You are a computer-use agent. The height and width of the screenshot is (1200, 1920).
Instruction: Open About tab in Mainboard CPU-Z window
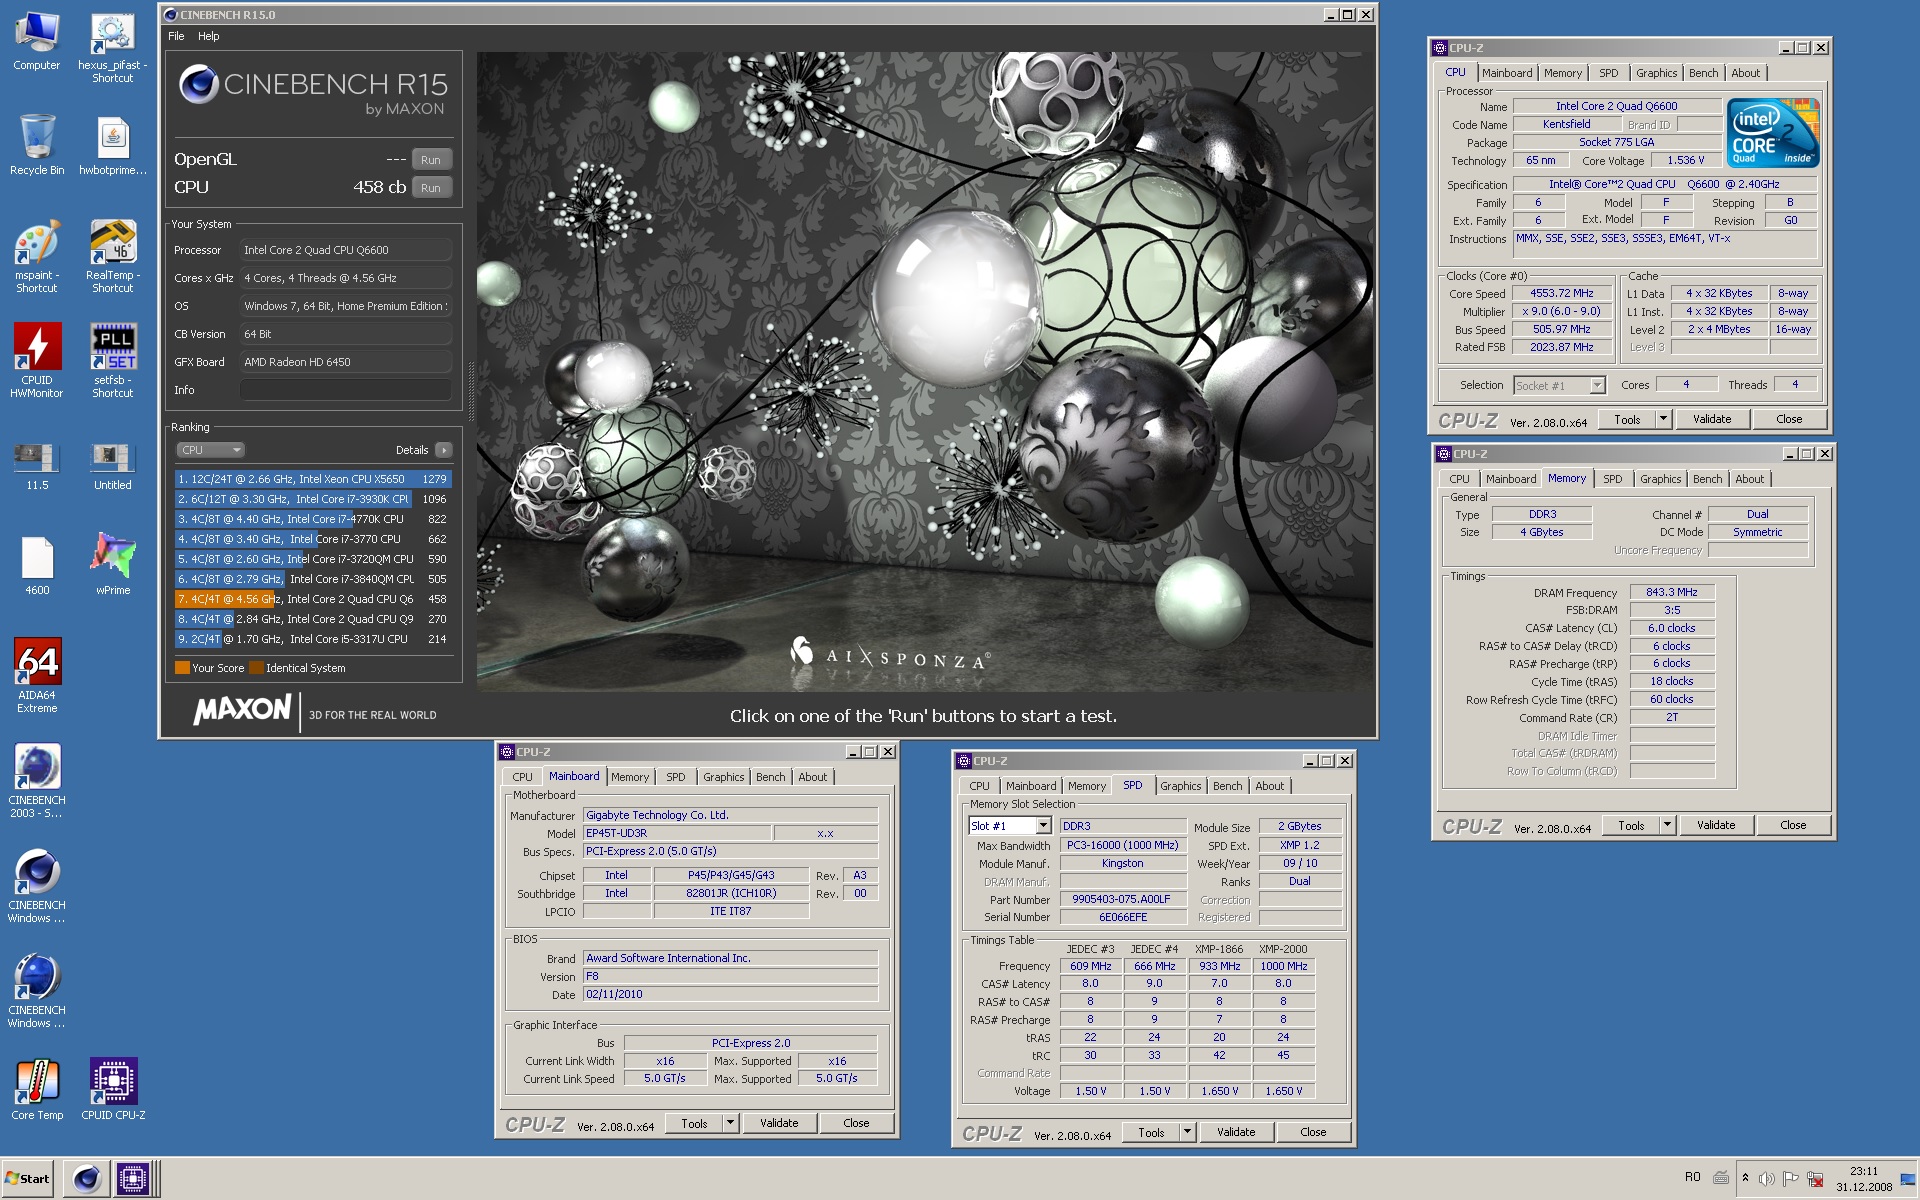tap(812, 777)
